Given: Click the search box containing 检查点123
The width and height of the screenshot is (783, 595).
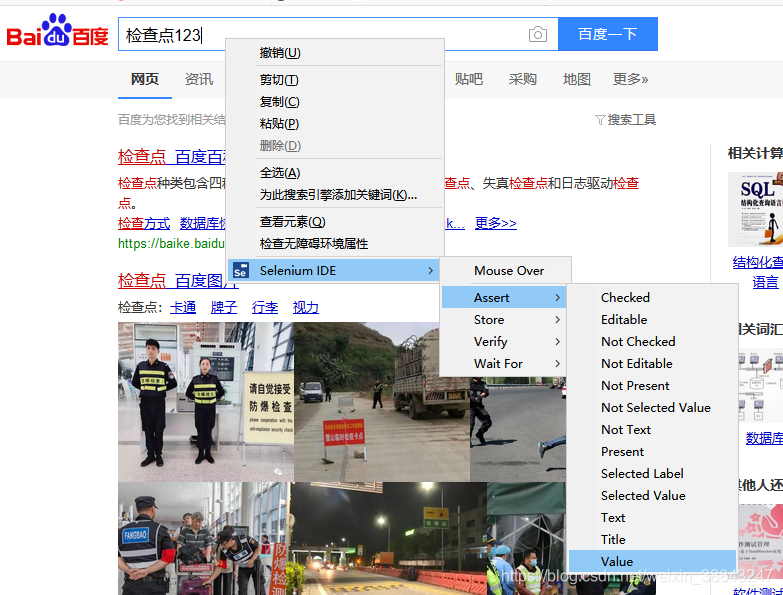Looking at the screenshot, I should [x=338, y=34].
